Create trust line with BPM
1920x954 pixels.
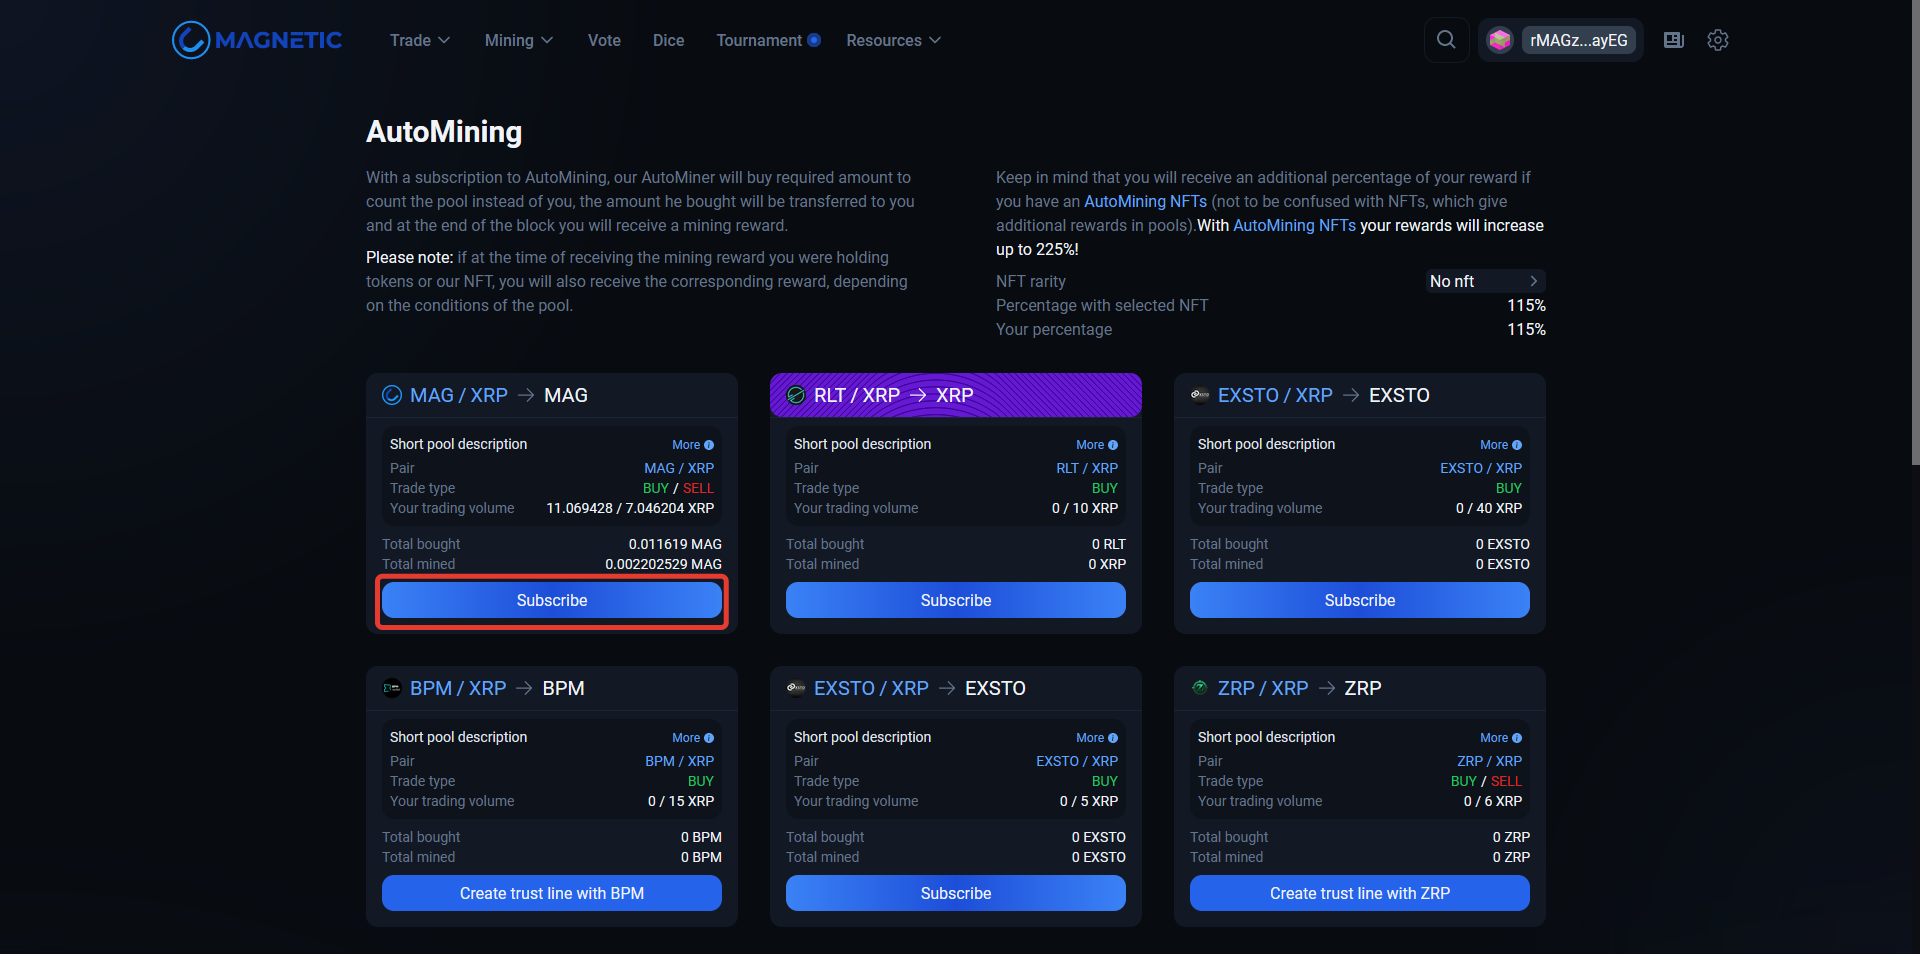552,893
